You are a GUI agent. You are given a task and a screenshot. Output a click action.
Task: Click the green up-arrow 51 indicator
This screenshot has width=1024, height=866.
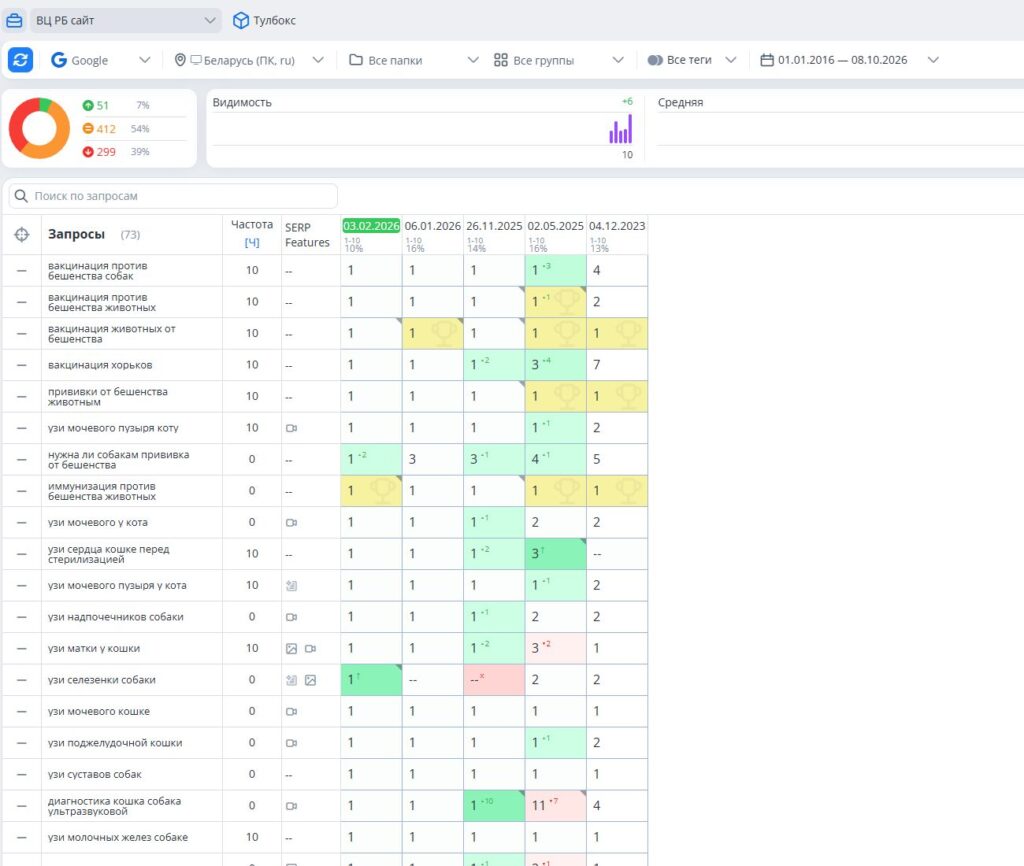click(95, 105)
